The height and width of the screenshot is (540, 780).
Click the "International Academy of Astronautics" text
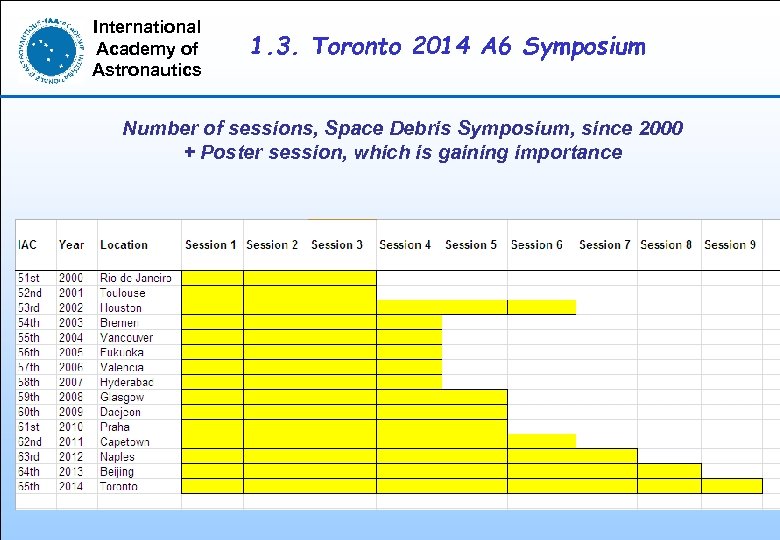coord(147,48)
